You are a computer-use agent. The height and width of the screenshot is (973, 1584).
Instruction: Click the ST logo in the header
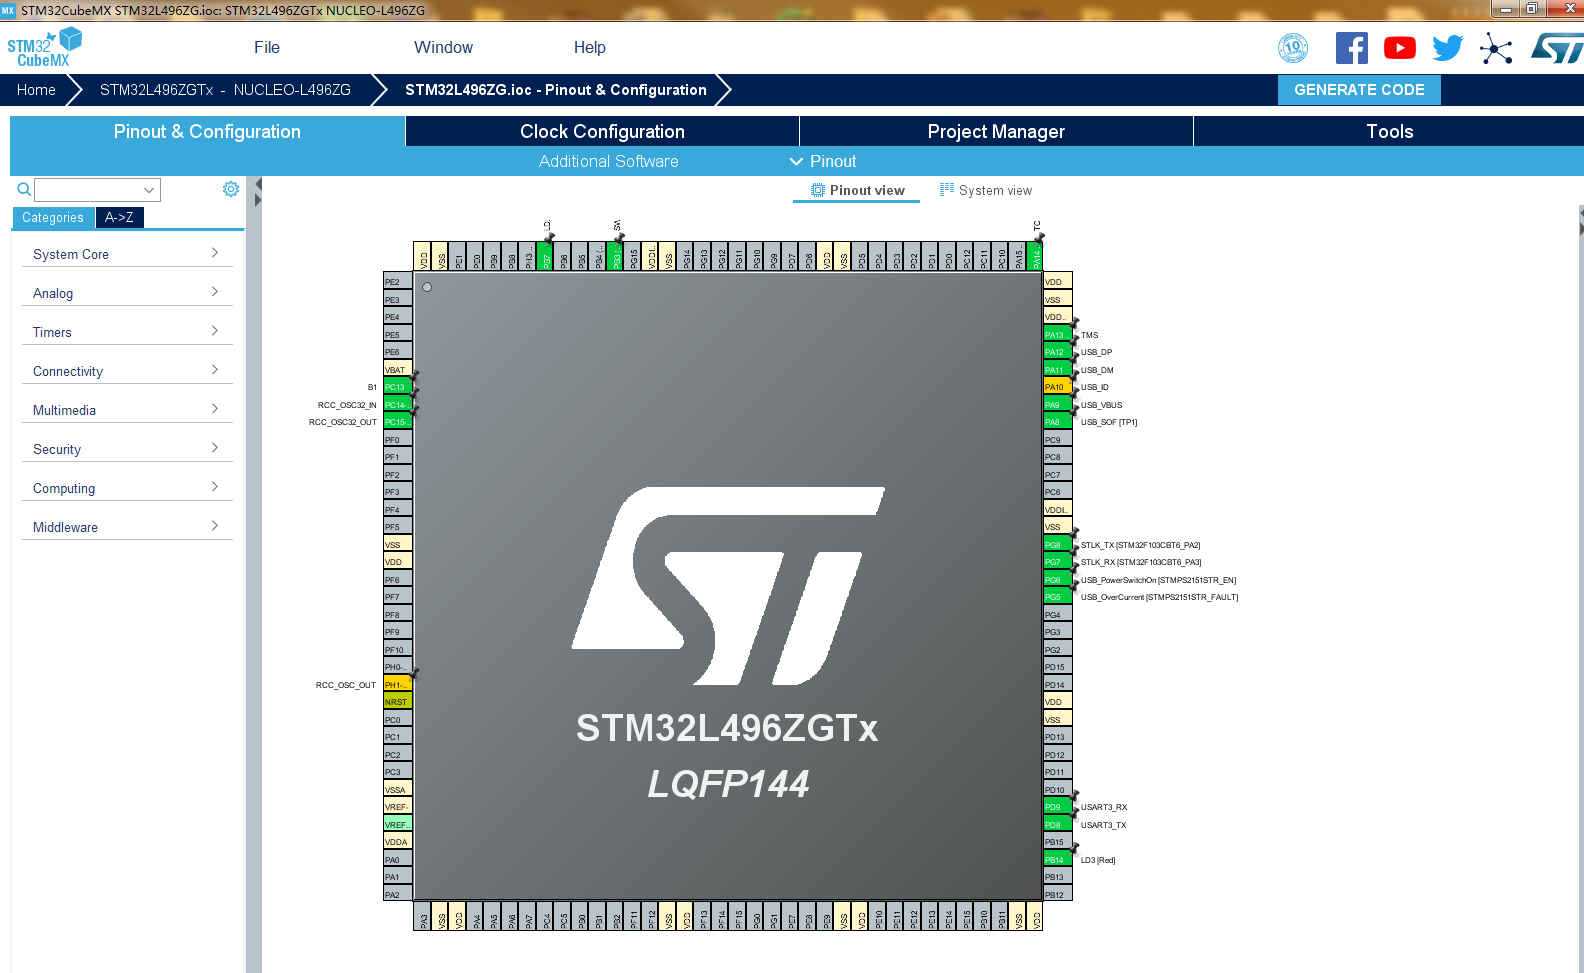tap(1557, 48)
